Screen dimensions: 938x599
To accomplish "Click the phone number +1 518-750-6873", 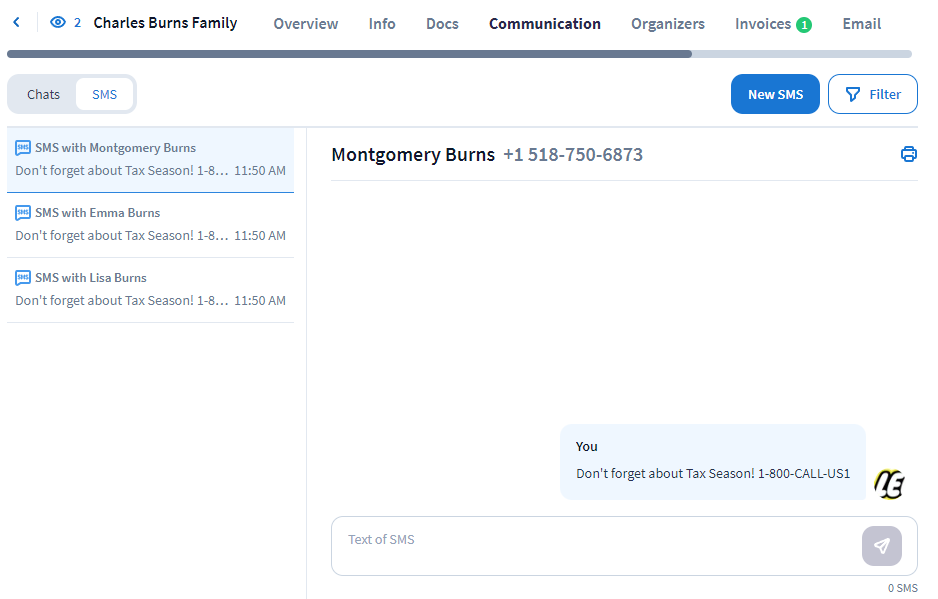I will point(573,154).
